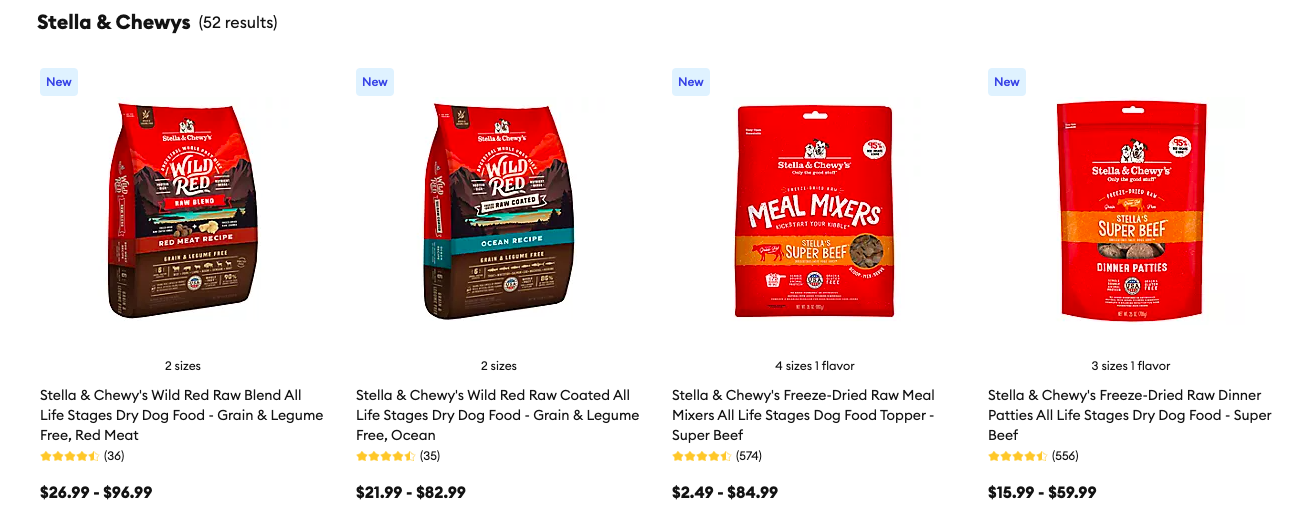1303x510 pixels.
Task: Open Wild Red Raw Blend Red Meat title link
Action: point(182,415)
